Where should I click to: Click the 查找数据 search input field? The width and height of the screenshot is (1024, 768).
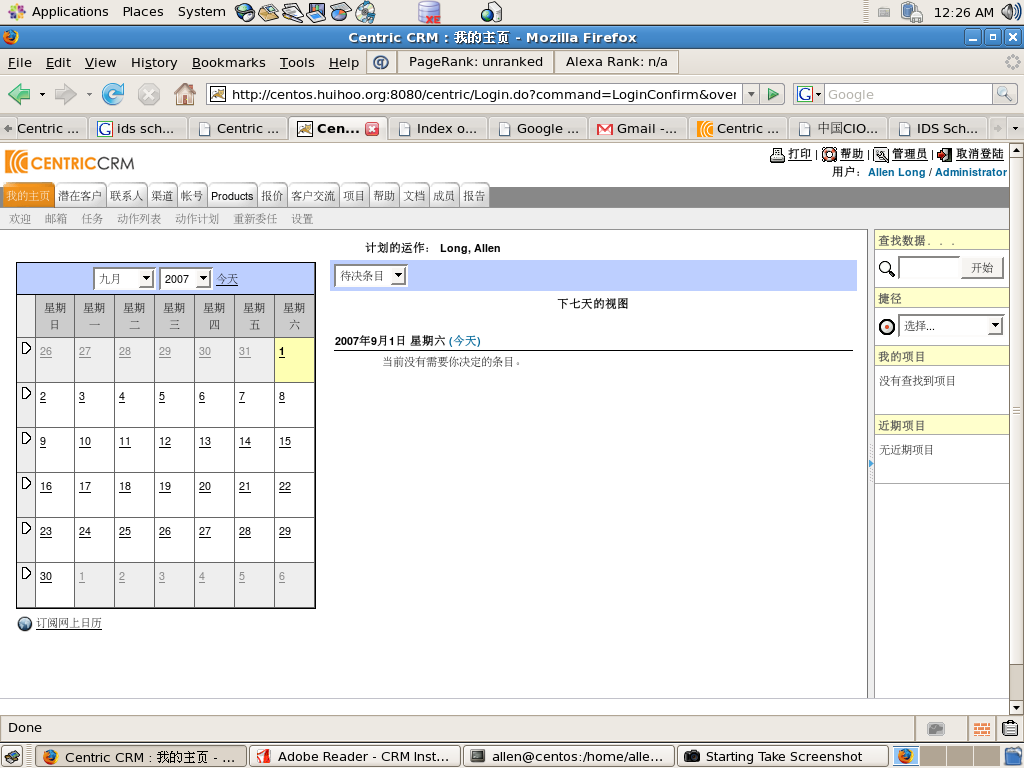tap(929, 268)
